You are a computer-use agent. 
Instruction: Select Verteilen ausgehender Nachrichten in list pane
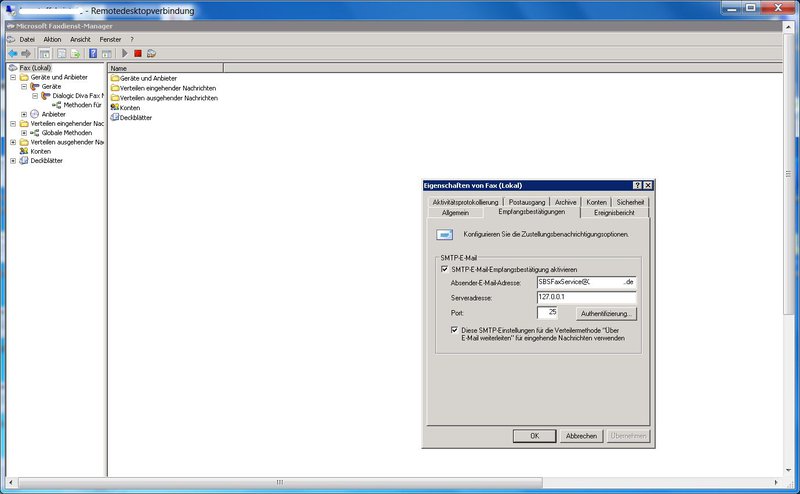[164, 97]
